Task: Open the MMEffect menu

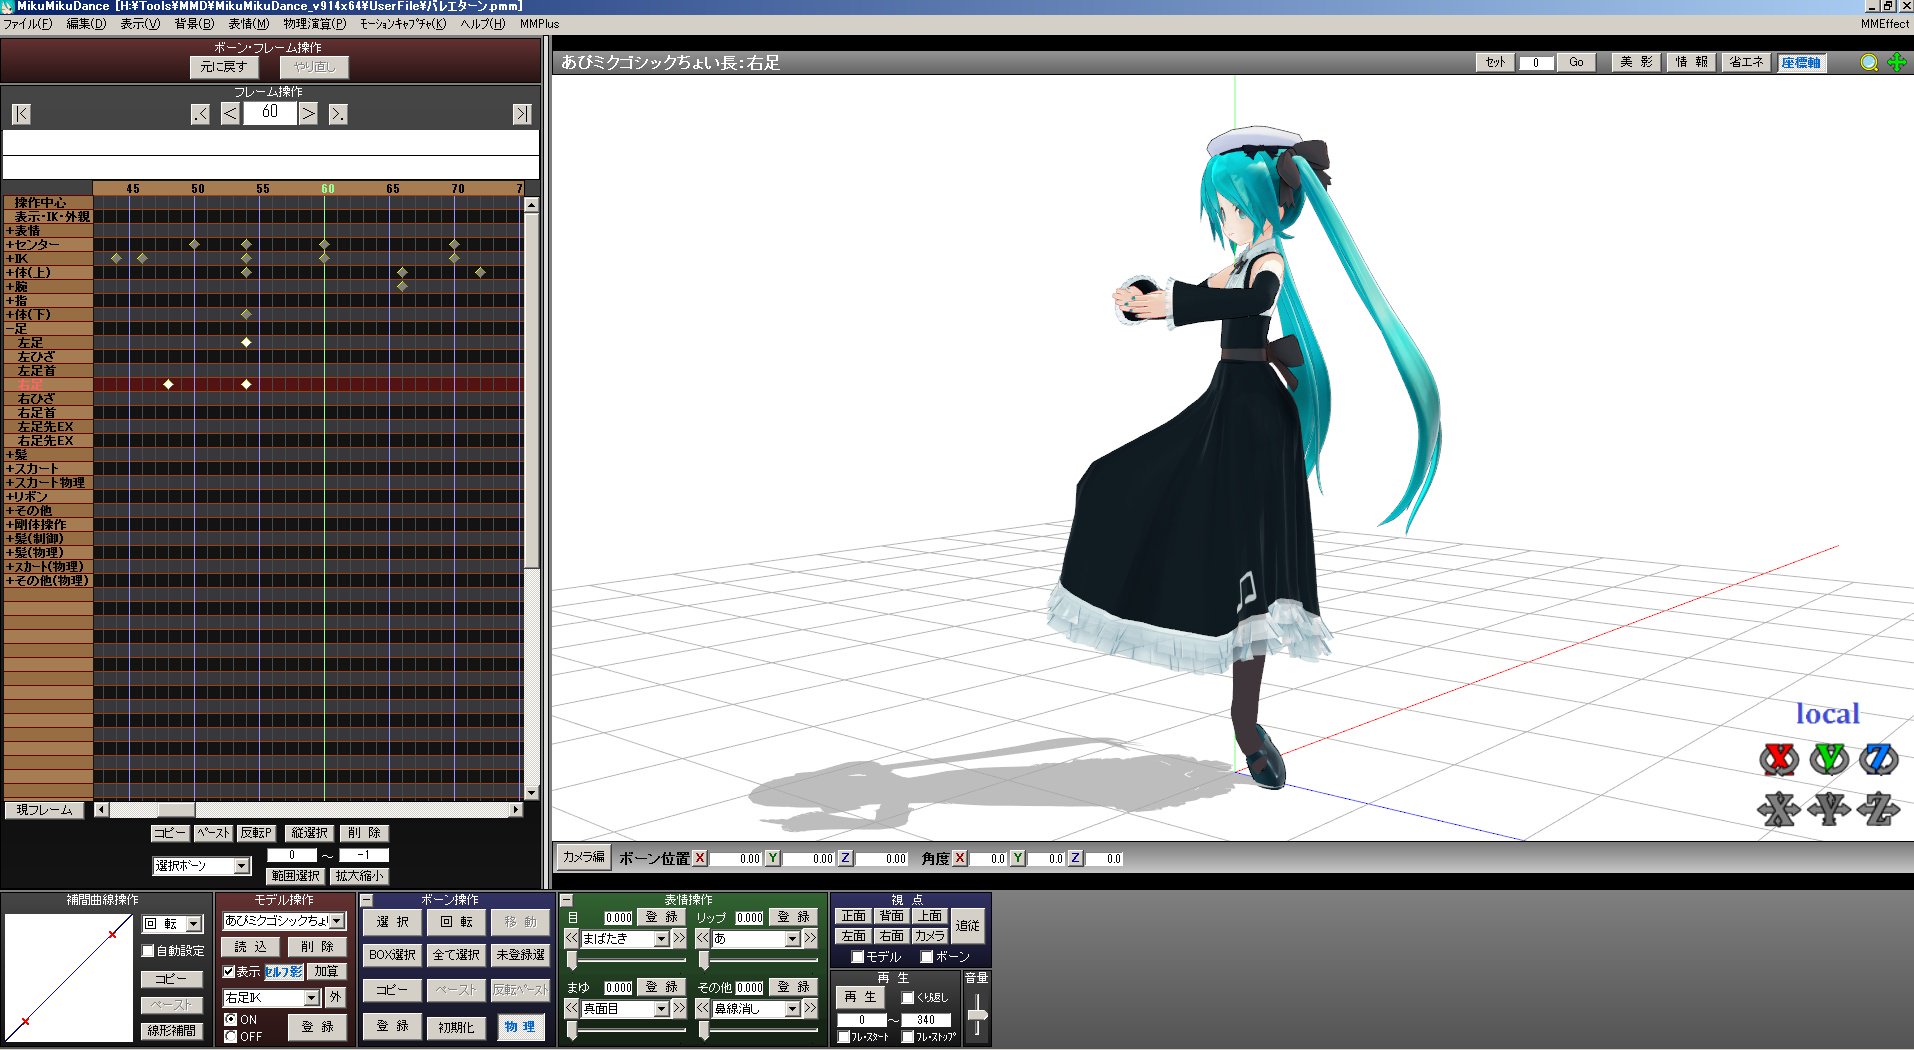Action: click(1884, 24)
